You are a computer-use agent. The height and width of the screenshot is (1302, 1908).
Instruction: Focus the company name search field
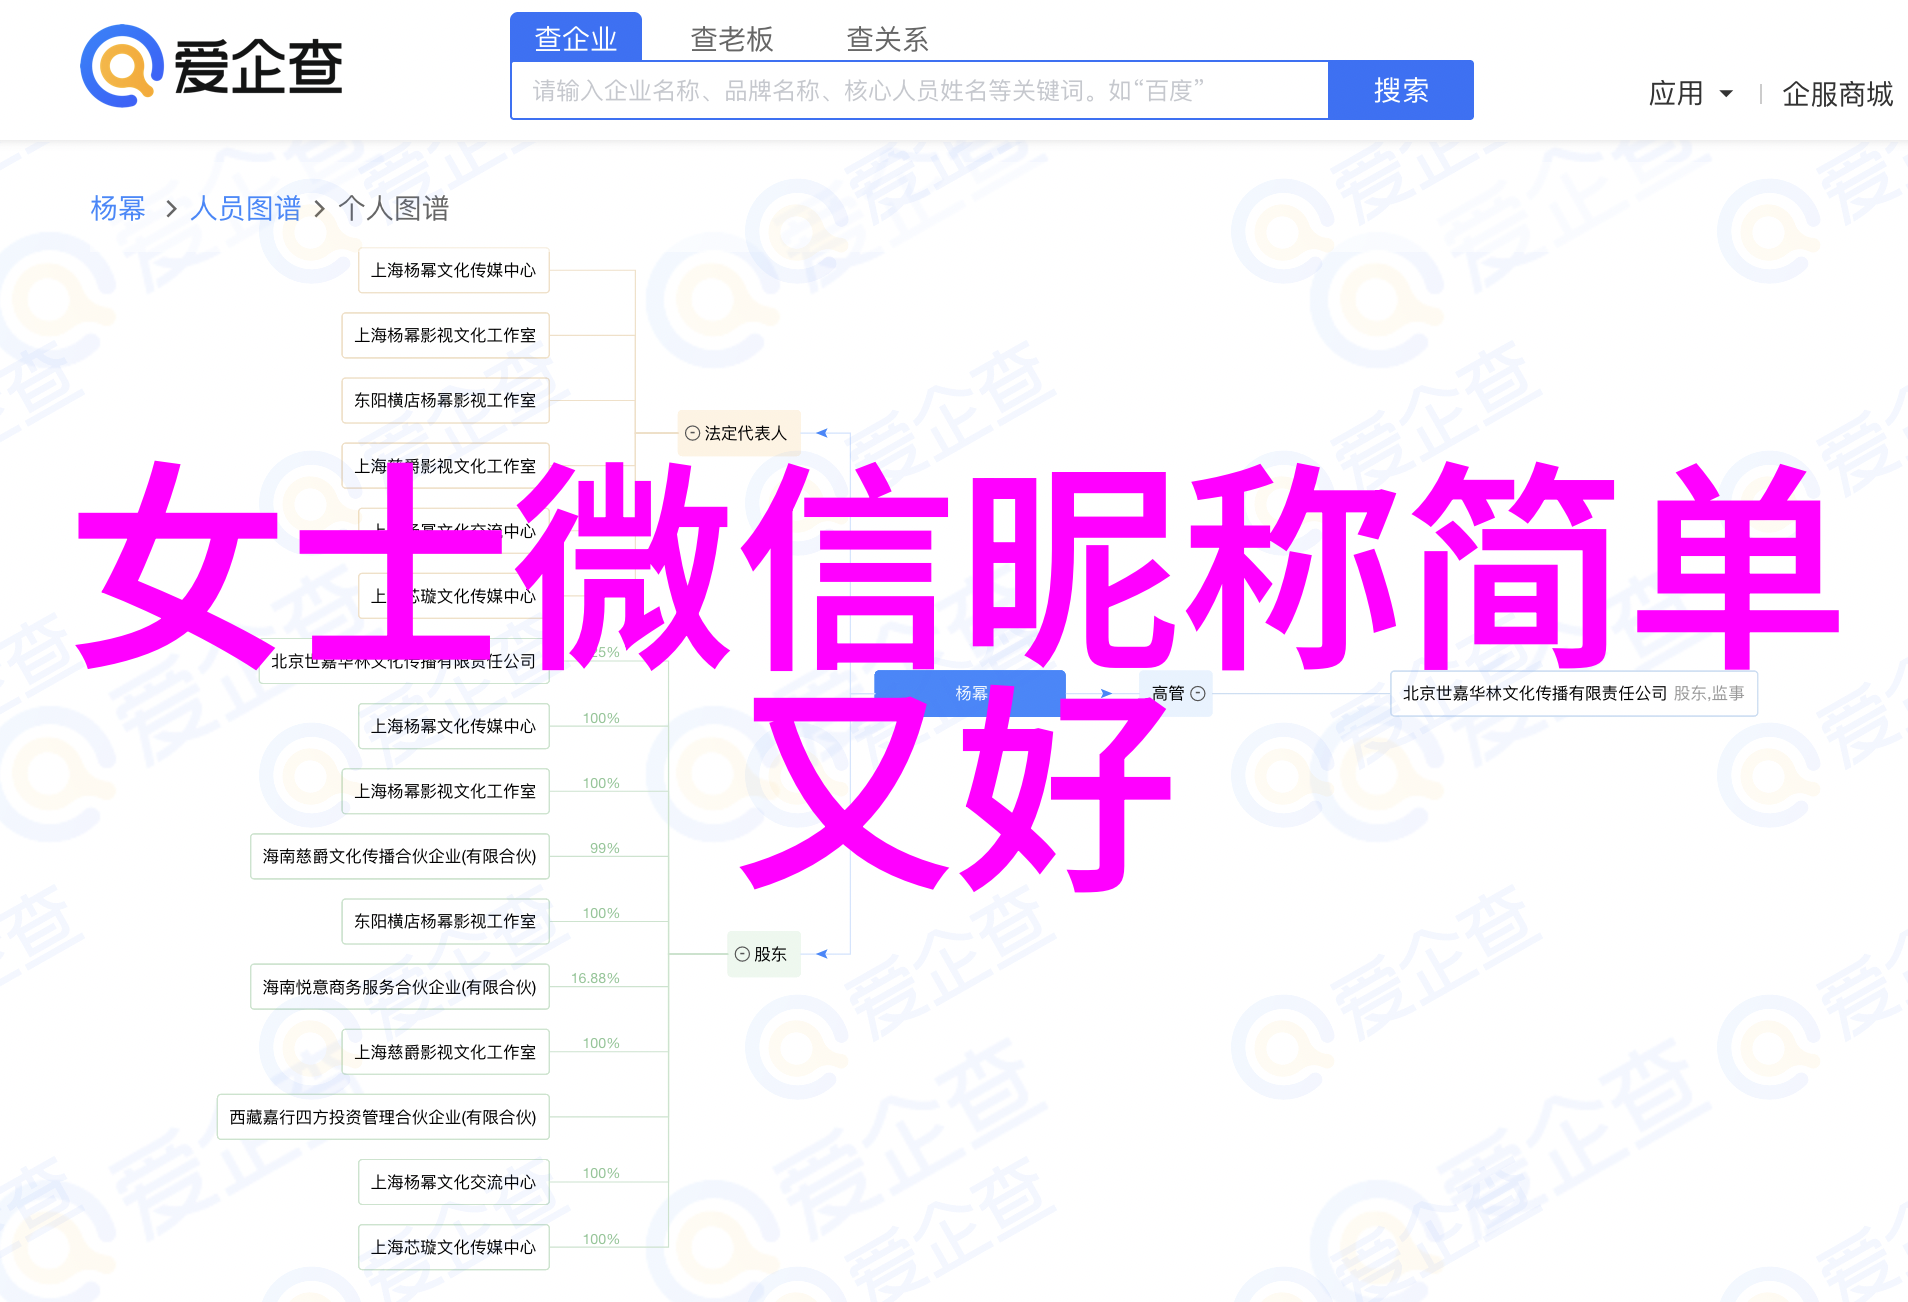pos(919,91)
